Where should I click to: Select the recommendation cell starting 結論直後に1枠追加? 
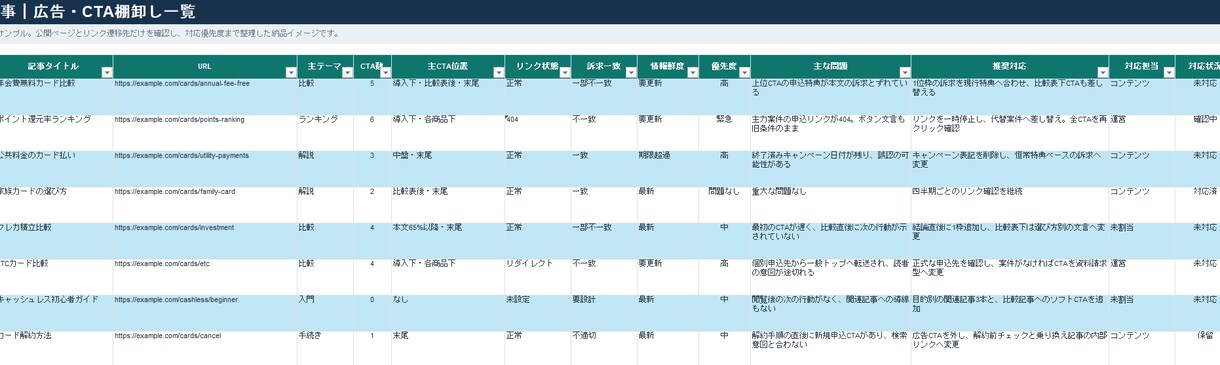[1010, 241]
